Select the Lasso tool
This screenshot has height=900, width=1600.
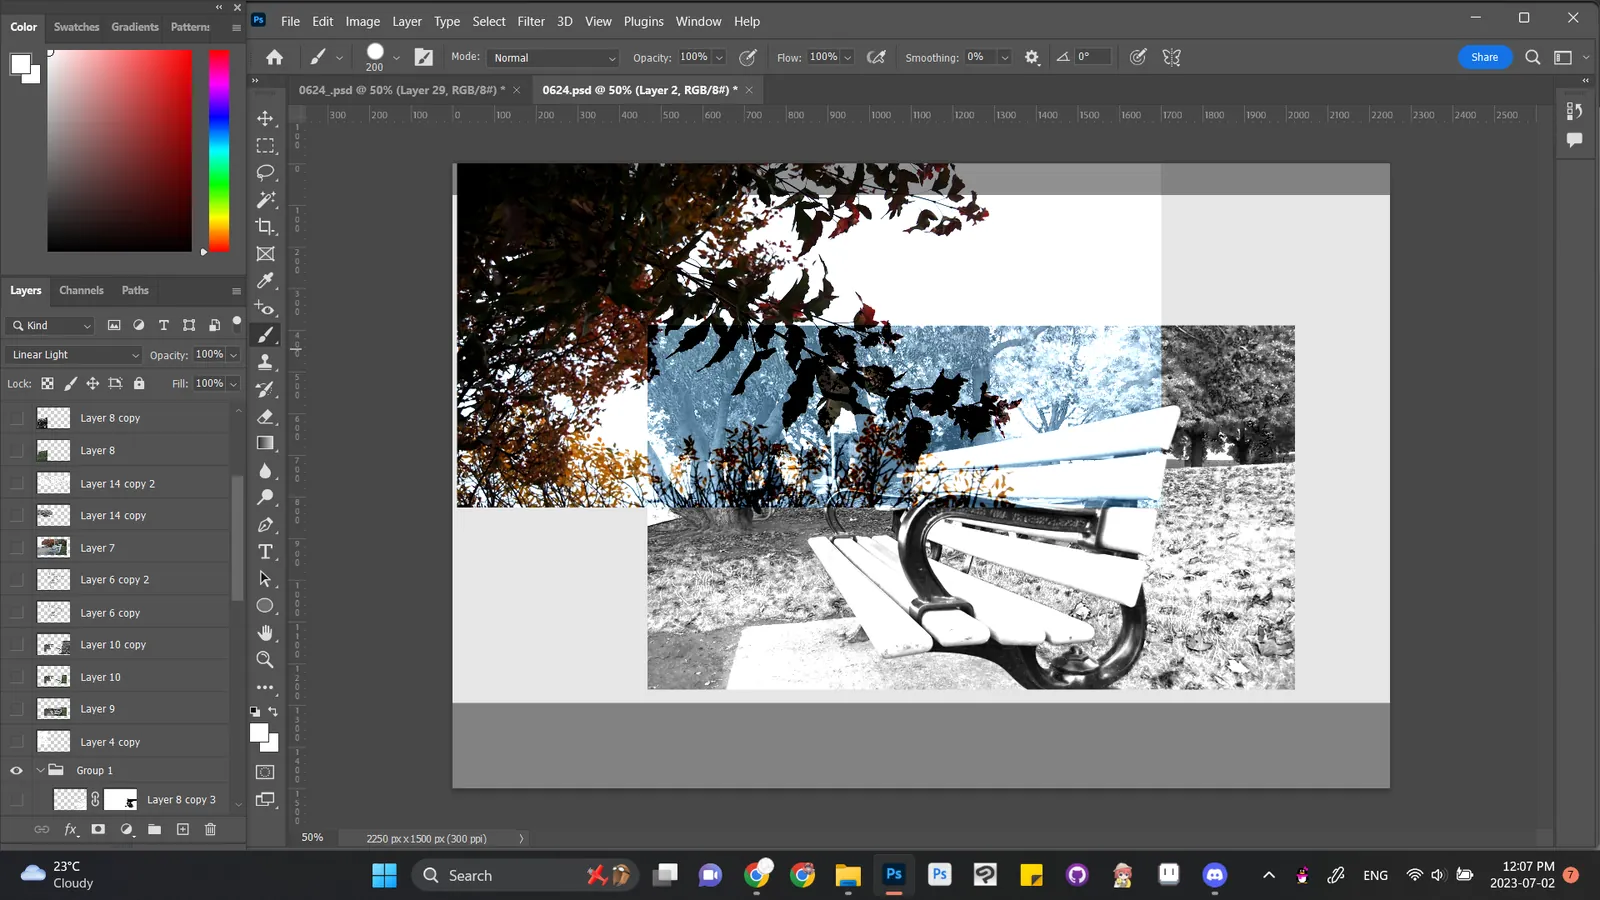pos(265,172)
